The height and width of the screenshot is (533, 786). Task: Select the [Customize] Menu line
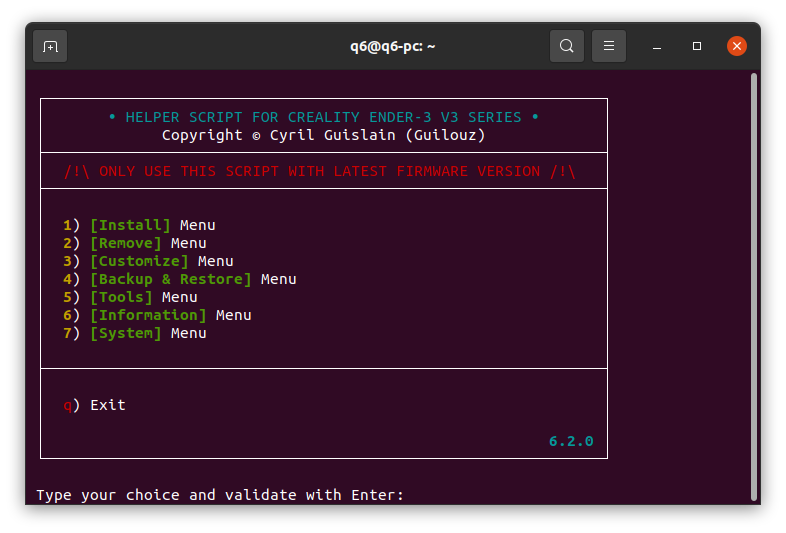(x=161, y=261)
